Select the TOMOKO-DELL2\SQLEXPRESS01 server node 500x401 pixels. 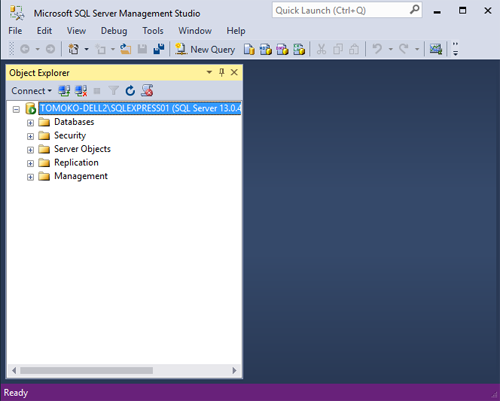[x=140, y=108]
